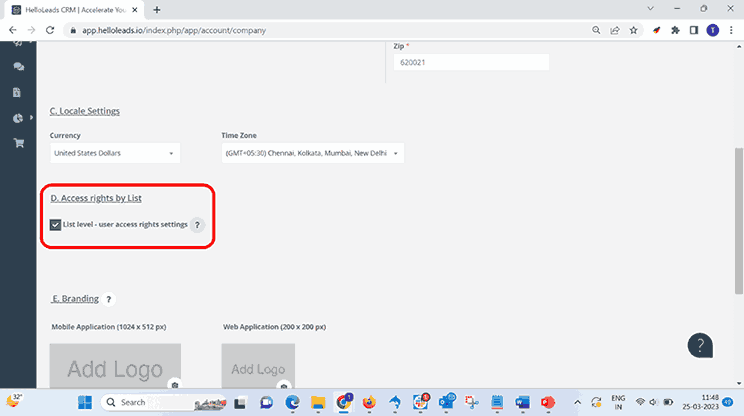
Task: Open a new browser tab
Action: pos(157,9)
